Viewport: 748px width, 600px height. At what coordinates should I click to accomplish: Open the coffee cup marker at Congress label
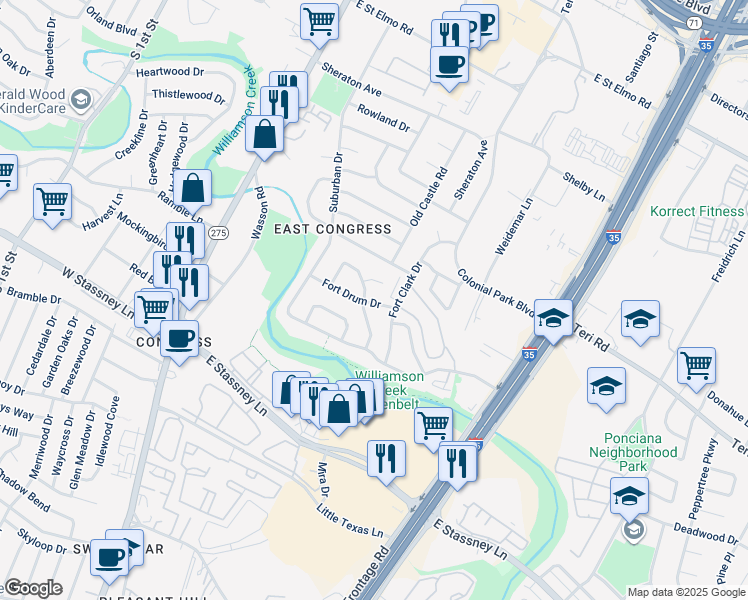(179, 339)
